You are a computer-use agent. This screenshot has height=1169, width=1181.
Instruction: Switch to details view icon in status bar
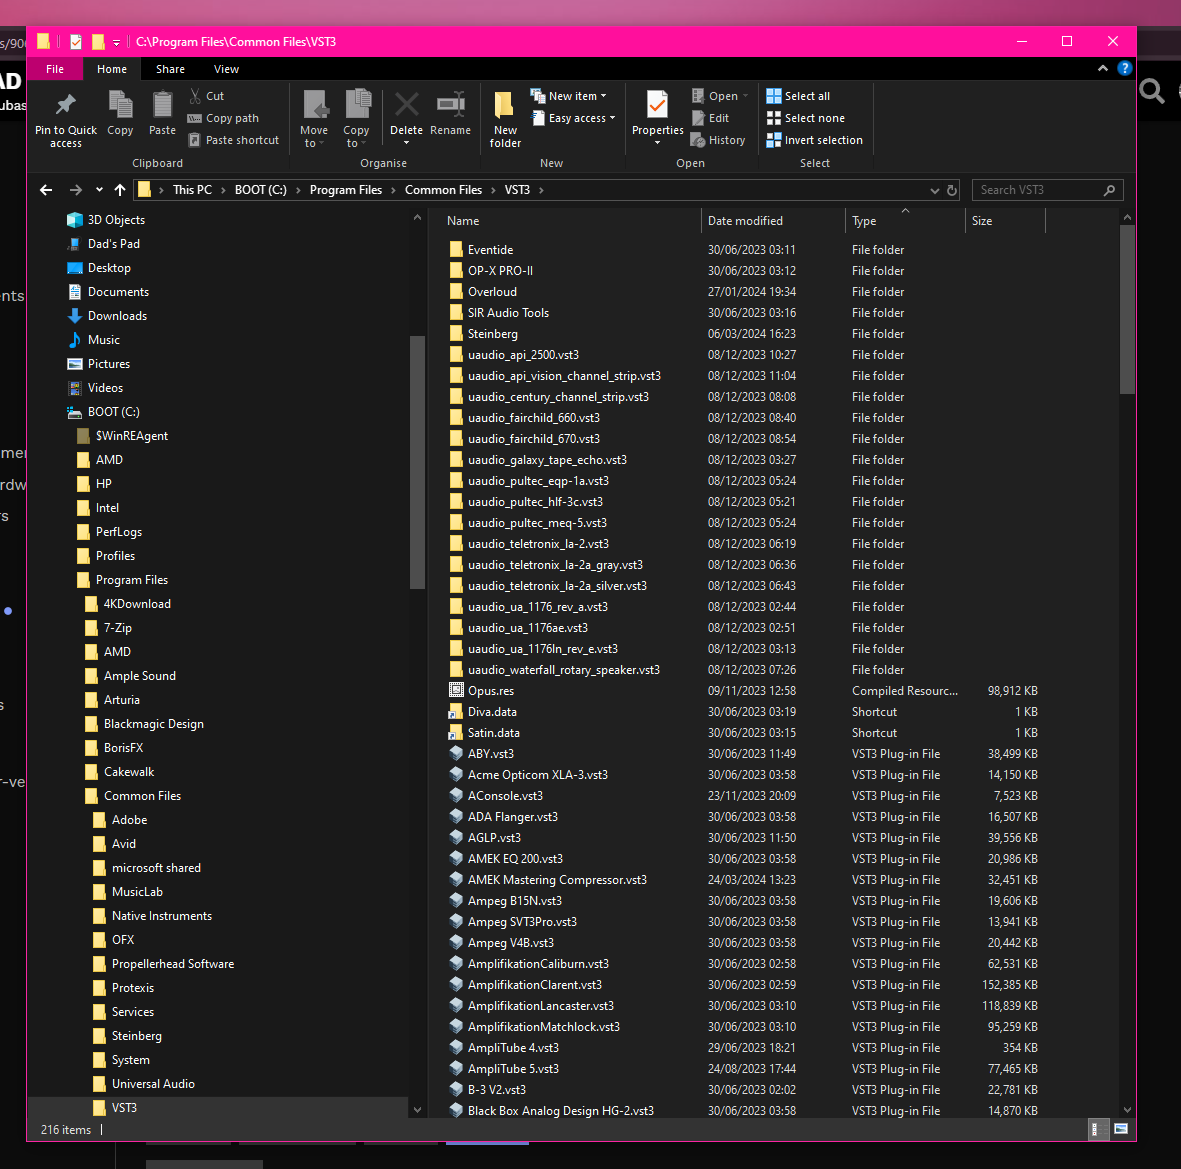tap(1099, 1128)
